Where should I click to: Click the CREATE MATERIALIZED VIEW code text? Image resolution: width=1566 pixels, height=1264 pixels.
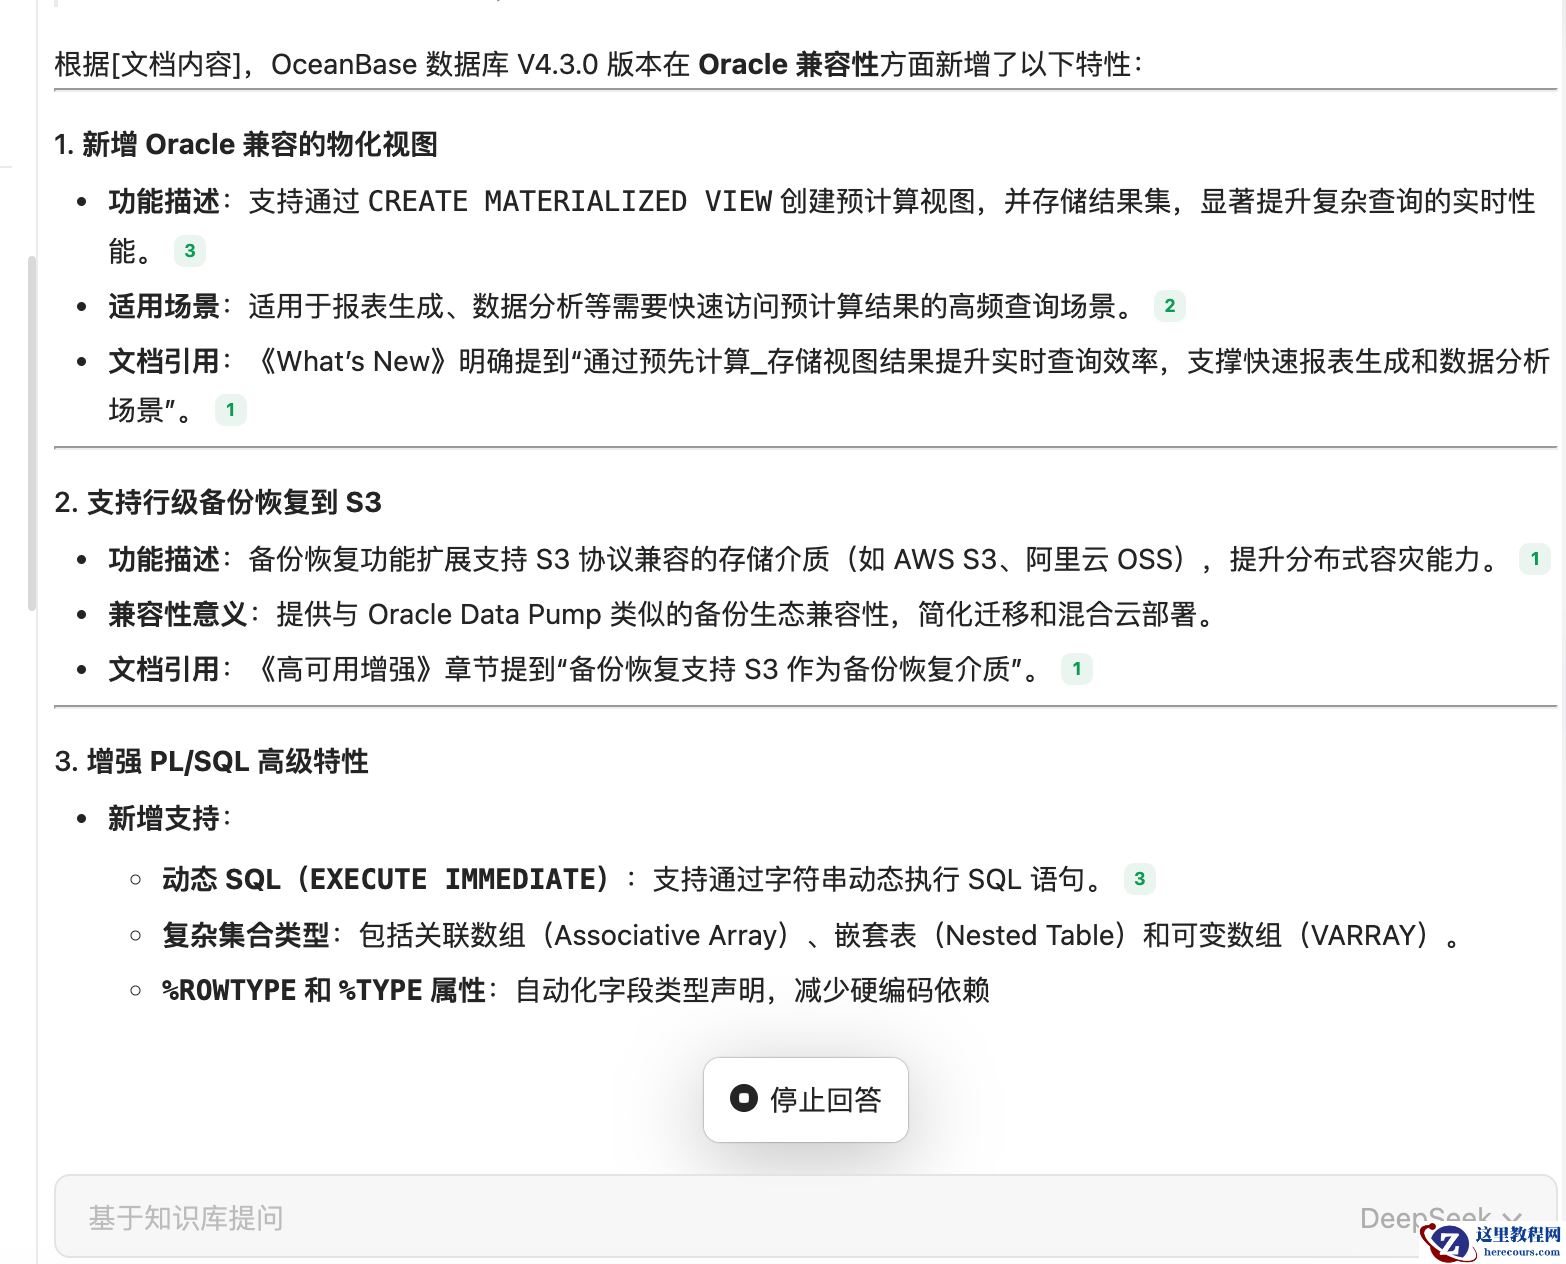(x=570, y=201)
